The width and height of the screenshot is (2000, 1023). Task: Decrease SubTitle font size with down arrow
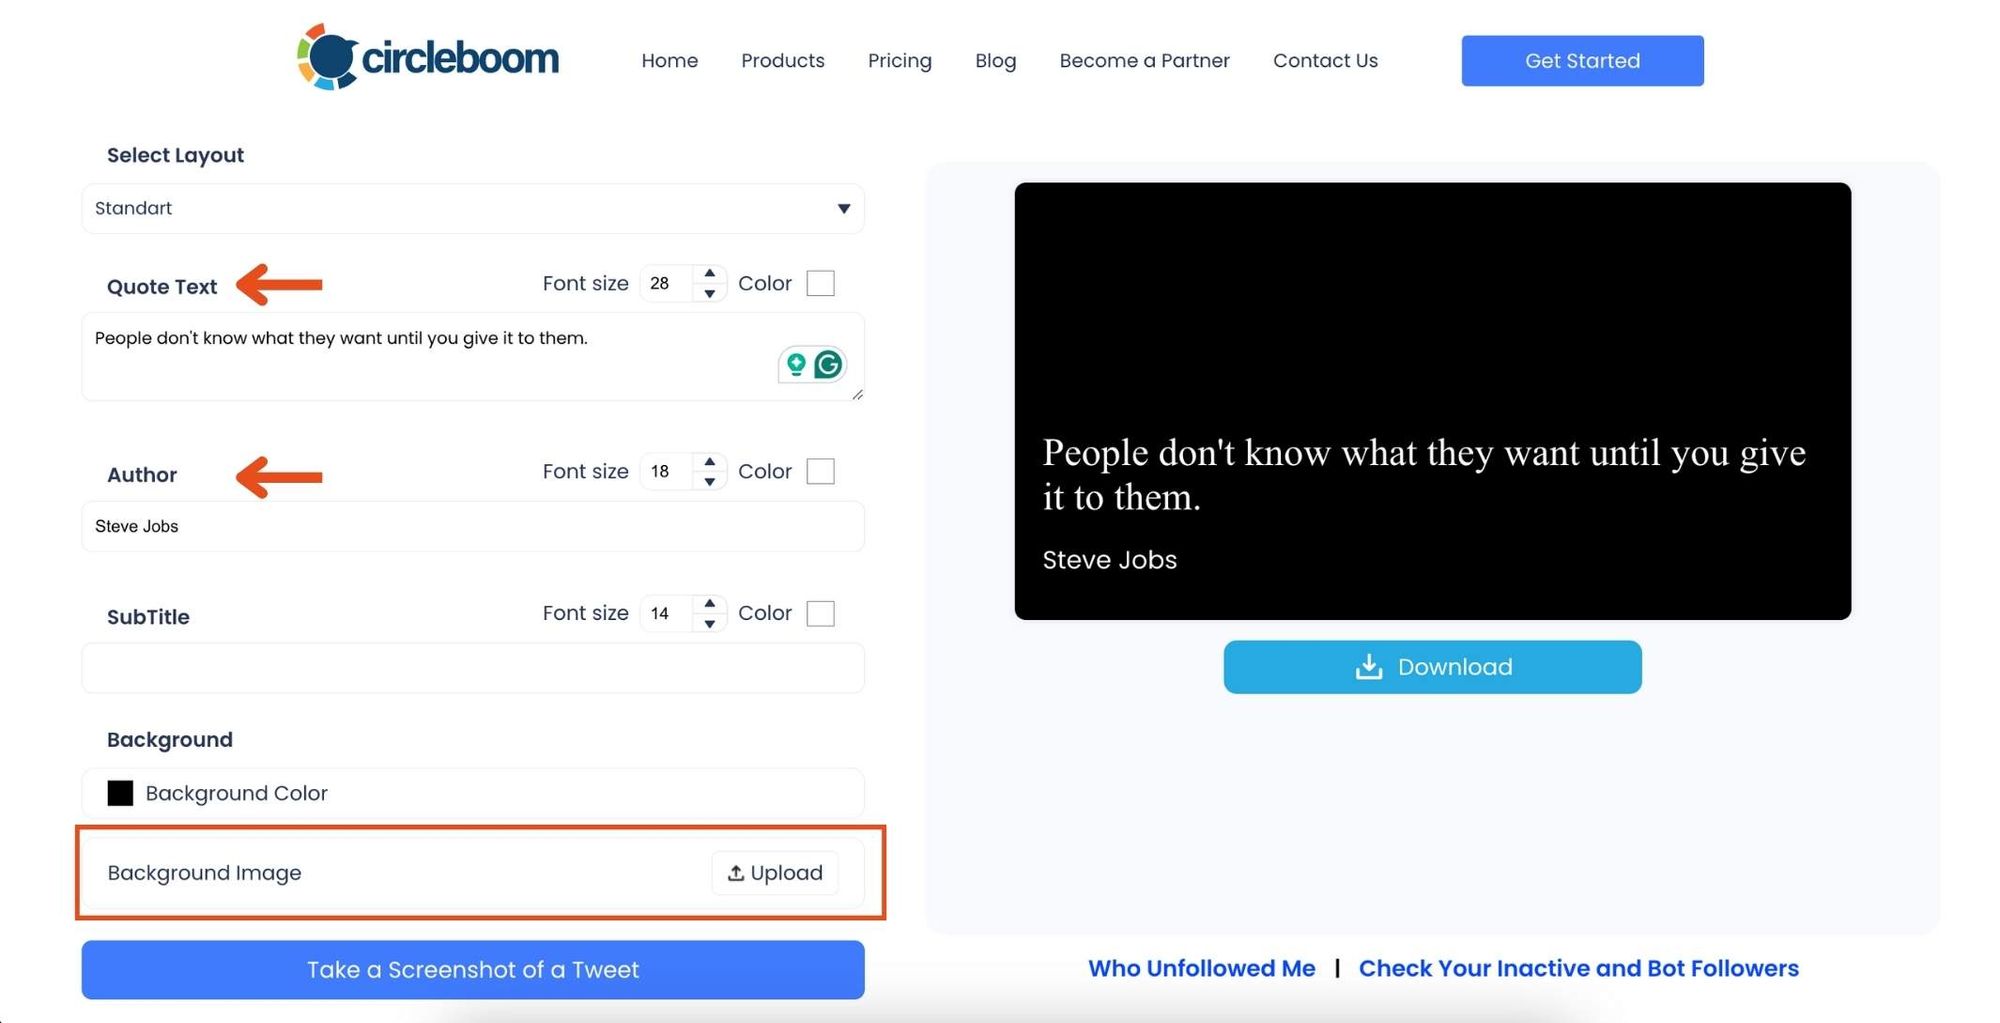point(709,623)
